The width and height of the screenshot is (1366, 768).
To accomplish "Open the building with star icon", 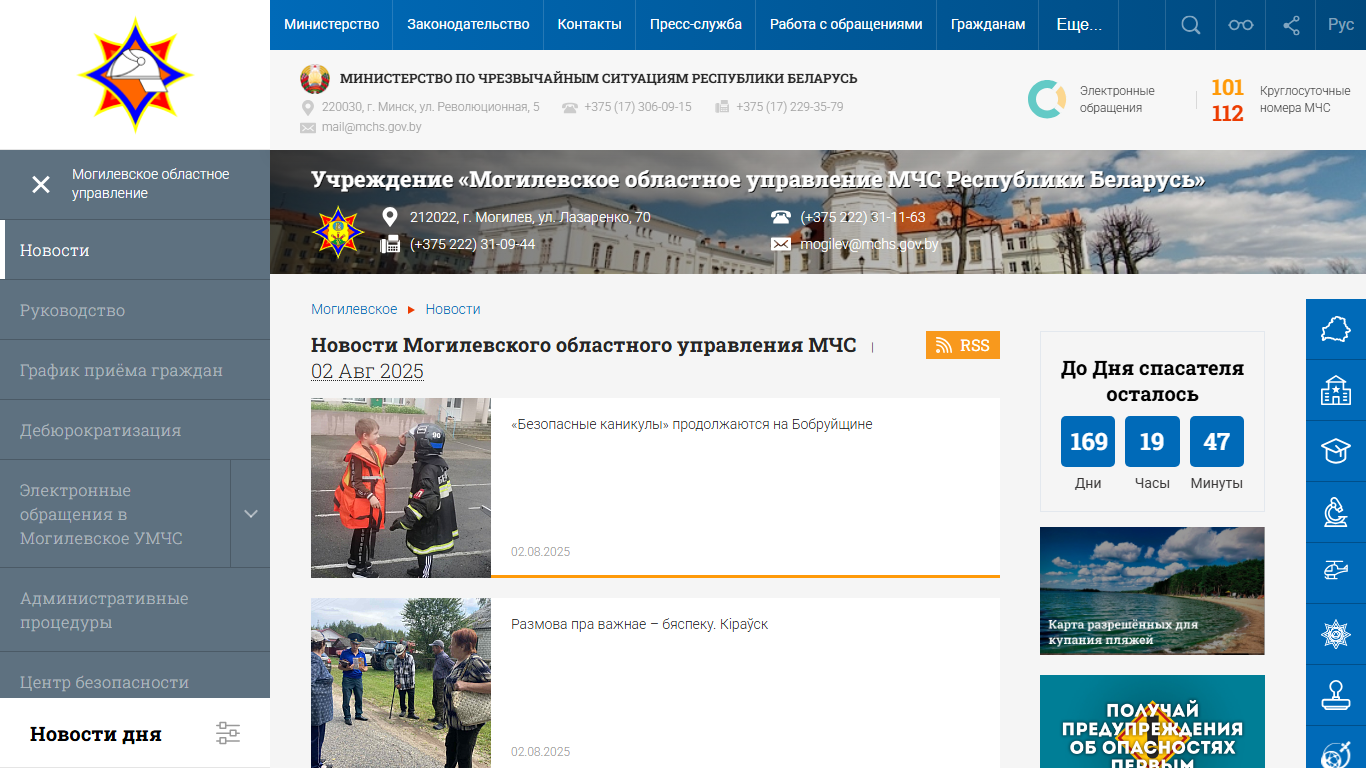I will [1335, 390].
